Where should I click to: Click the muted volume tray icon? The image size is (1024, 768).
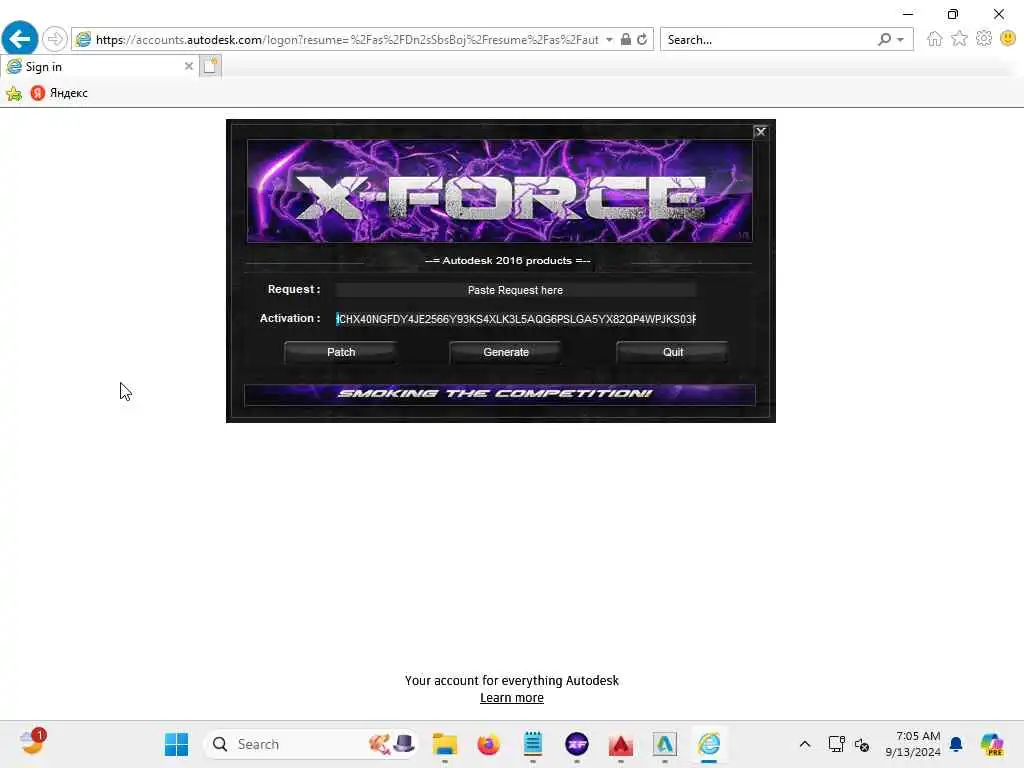(x=861, y=744)
